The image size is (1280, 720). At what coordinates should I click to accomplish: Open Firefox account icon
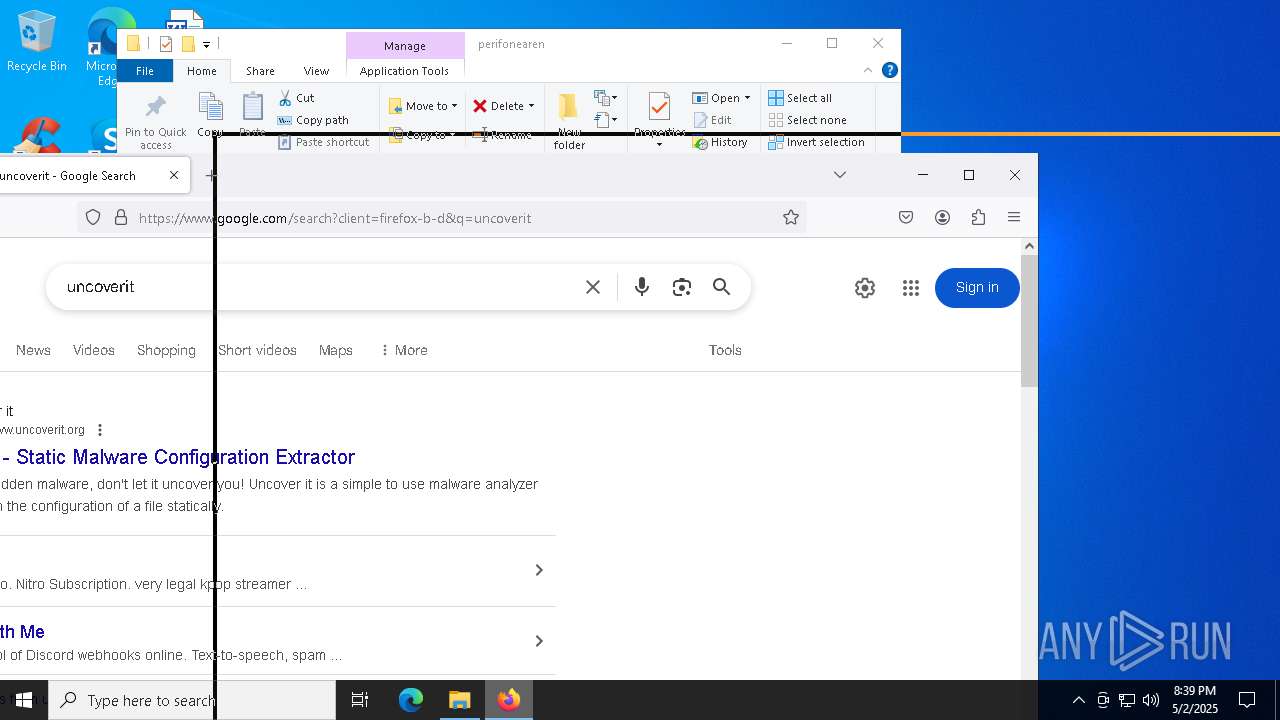point(942,218)
